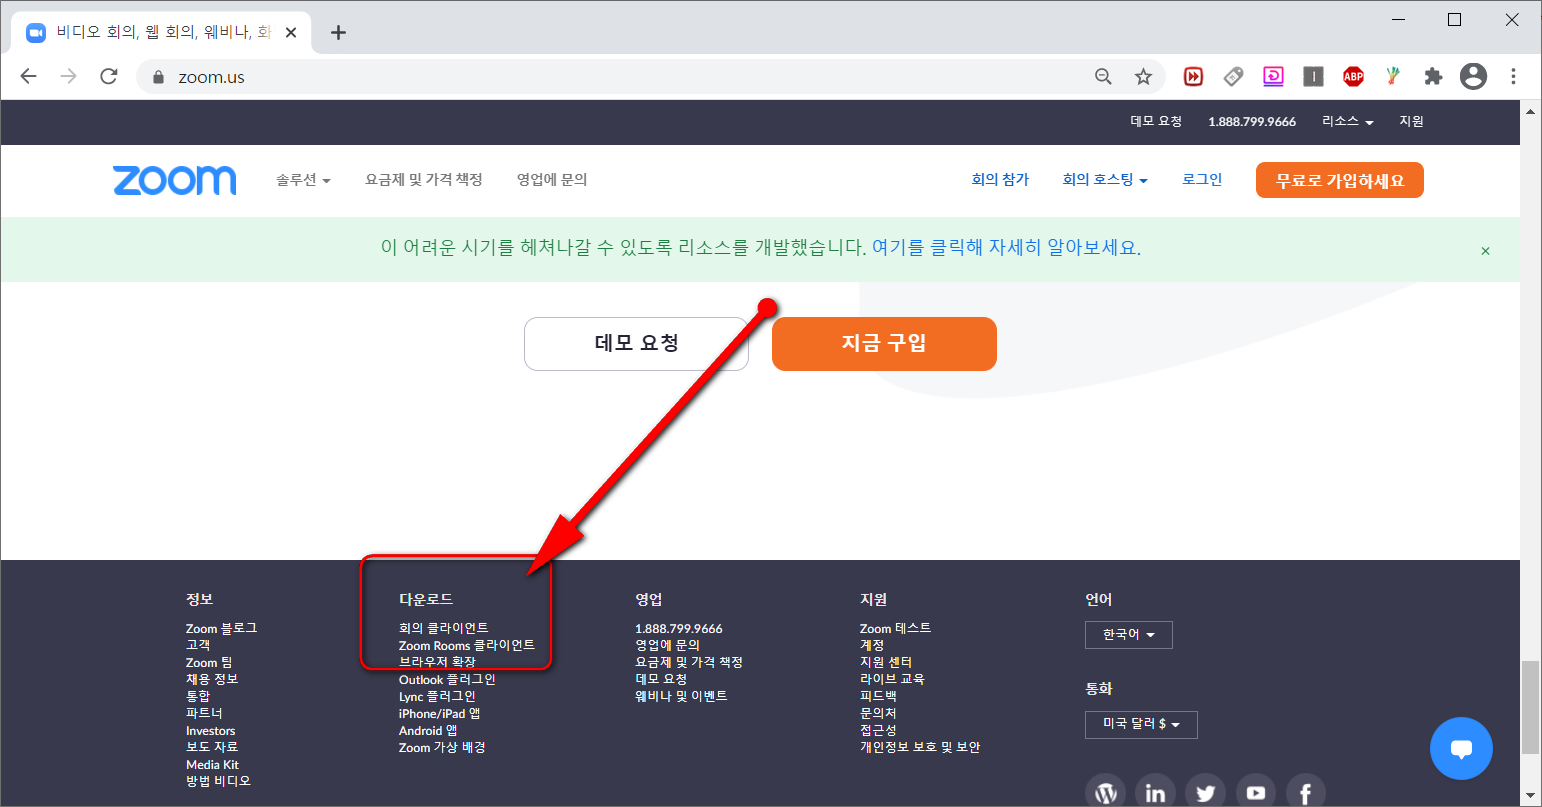Reload the page with refresh icon
This screenshot has width=1542, height=807.
point(109,76)
